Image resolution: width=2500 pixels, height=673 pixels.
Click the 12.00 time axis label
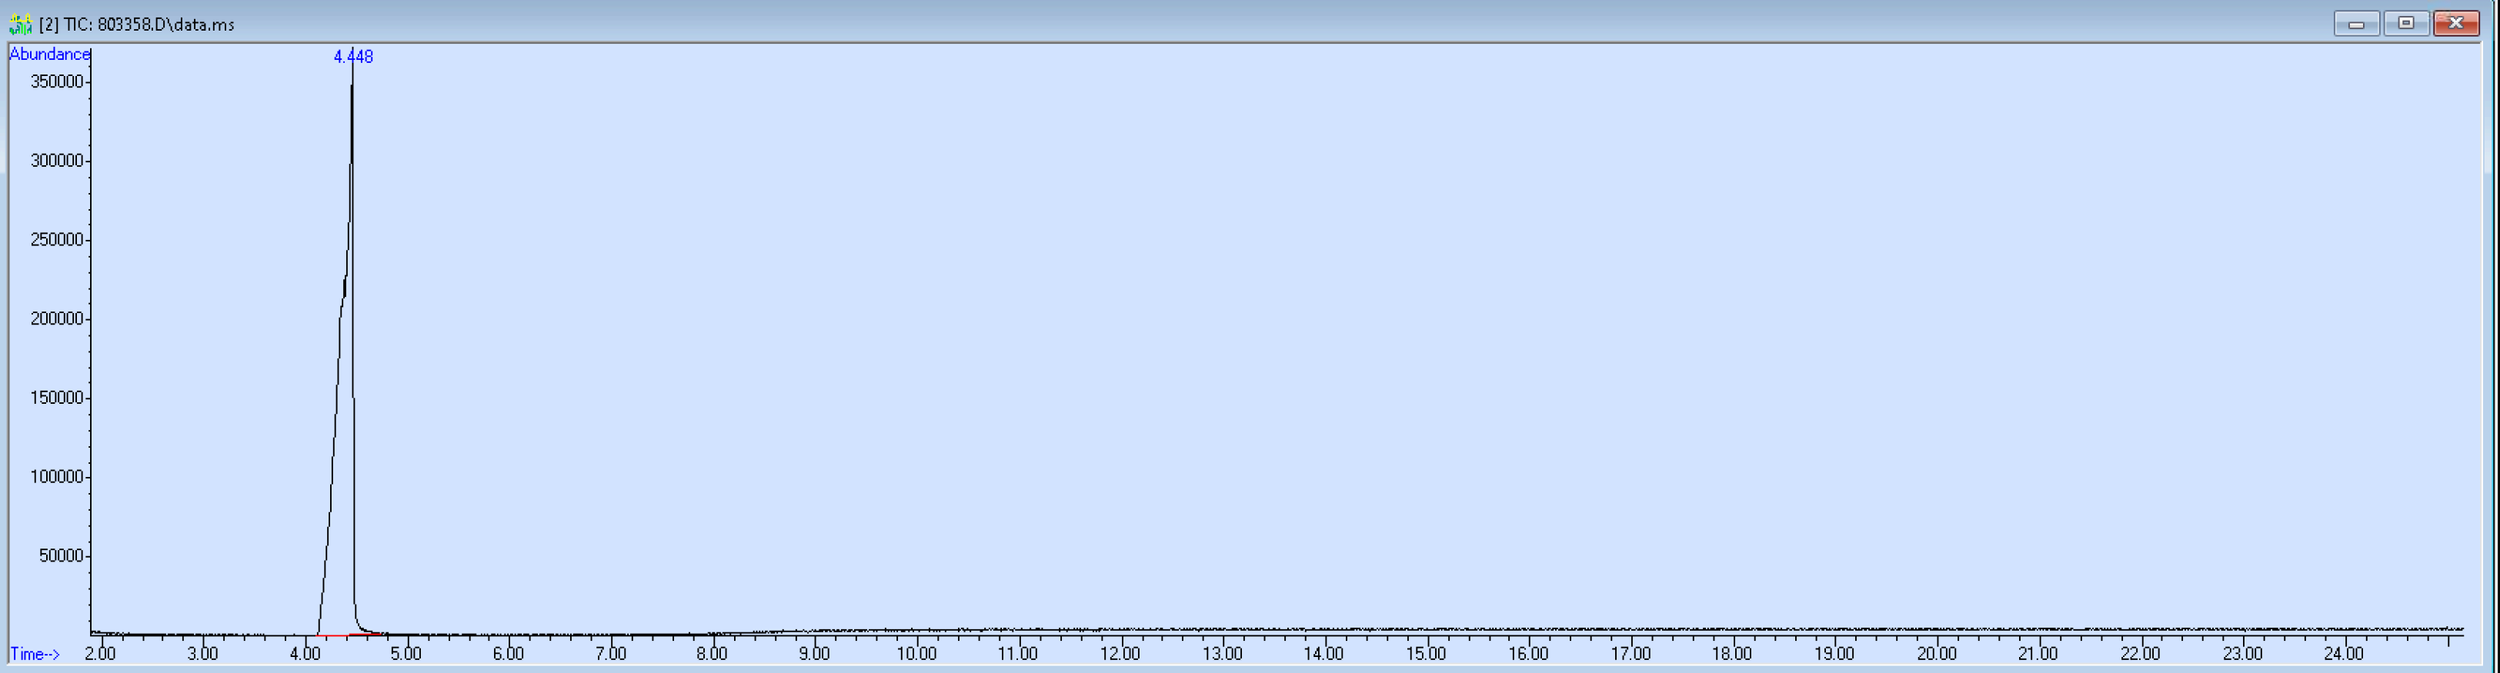(1120, 654)
